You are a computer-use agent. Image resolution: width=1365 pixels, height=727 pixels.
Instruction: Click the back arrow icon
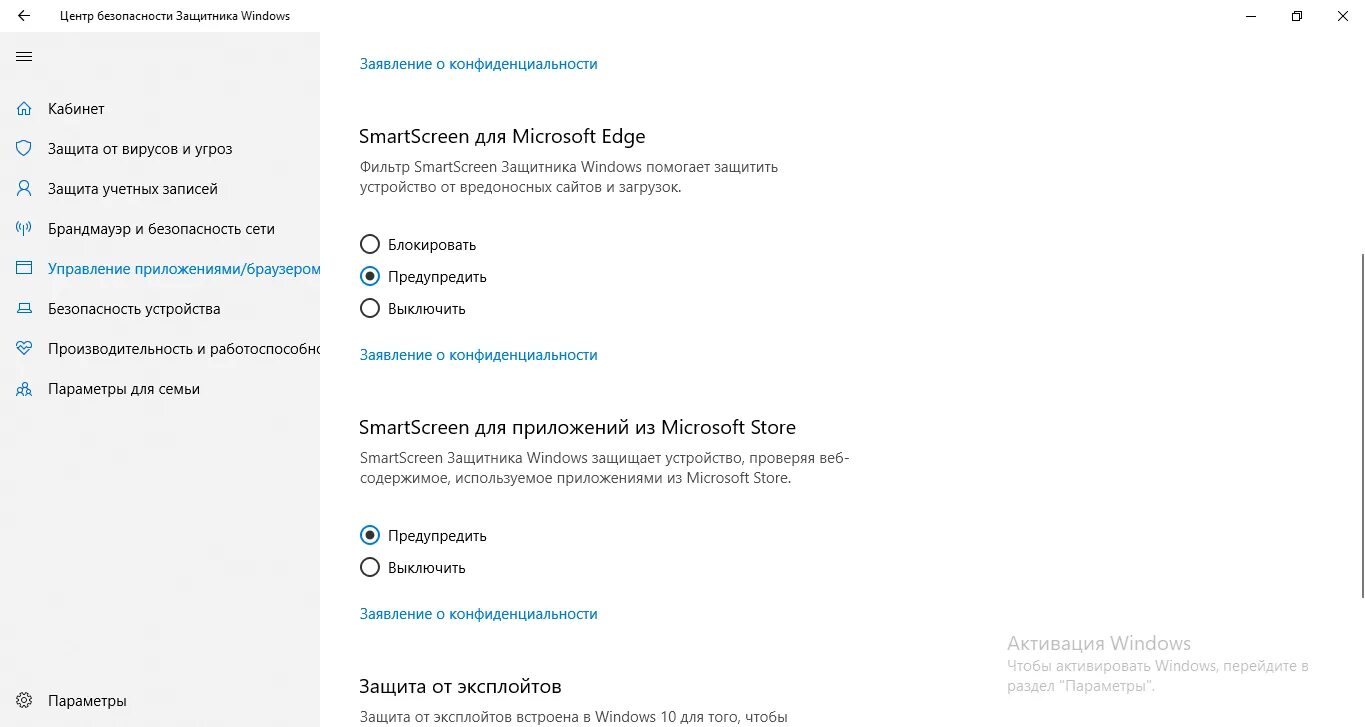pos(24,16)
